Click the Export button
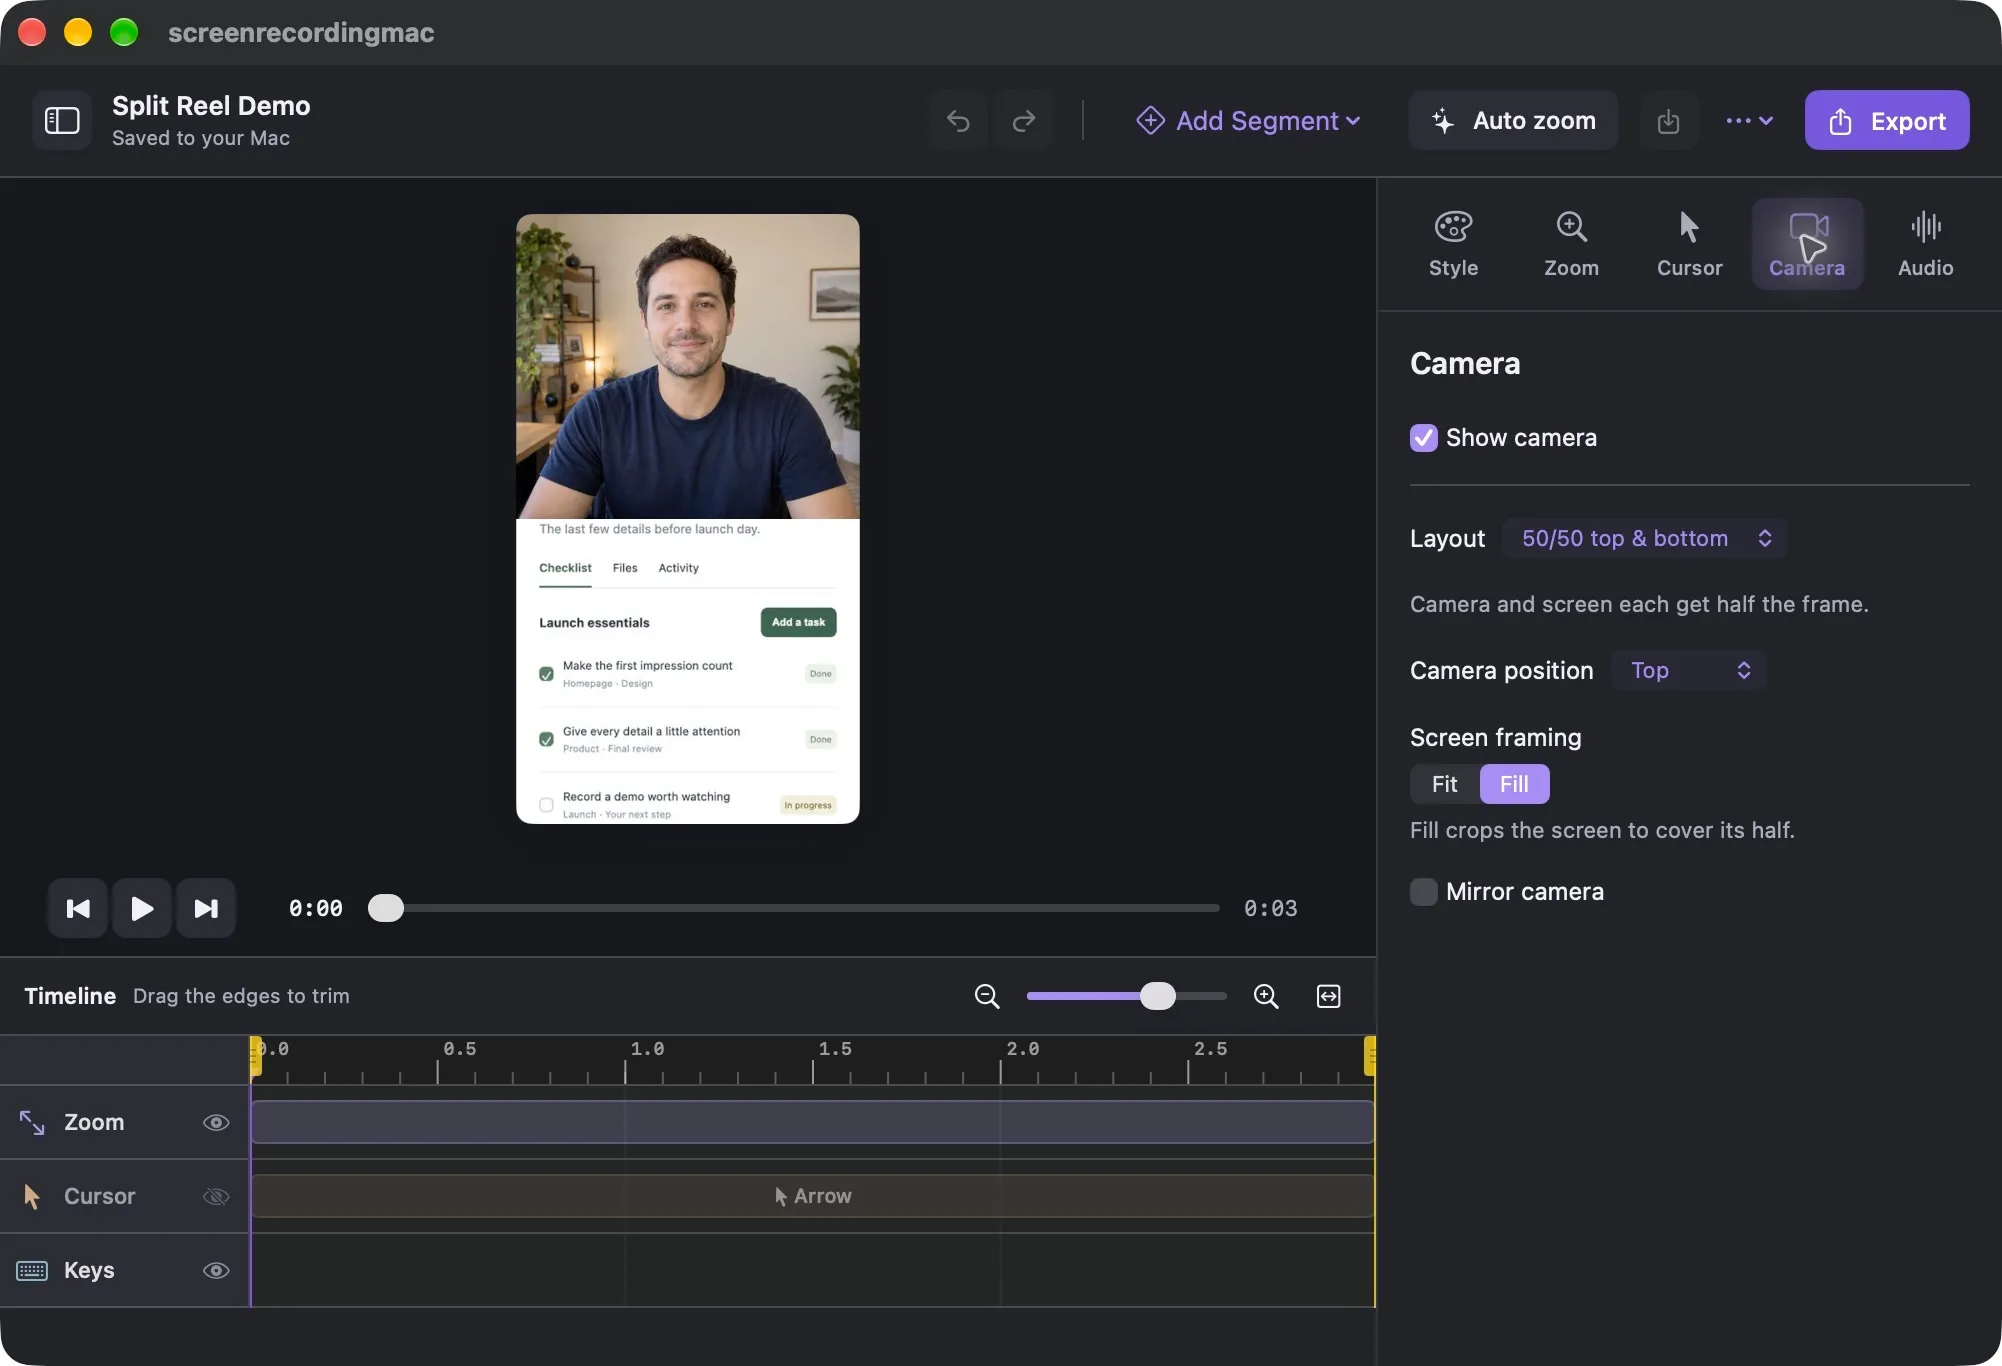This screenshot has height=1366, width=2002. click(1887, 121)
